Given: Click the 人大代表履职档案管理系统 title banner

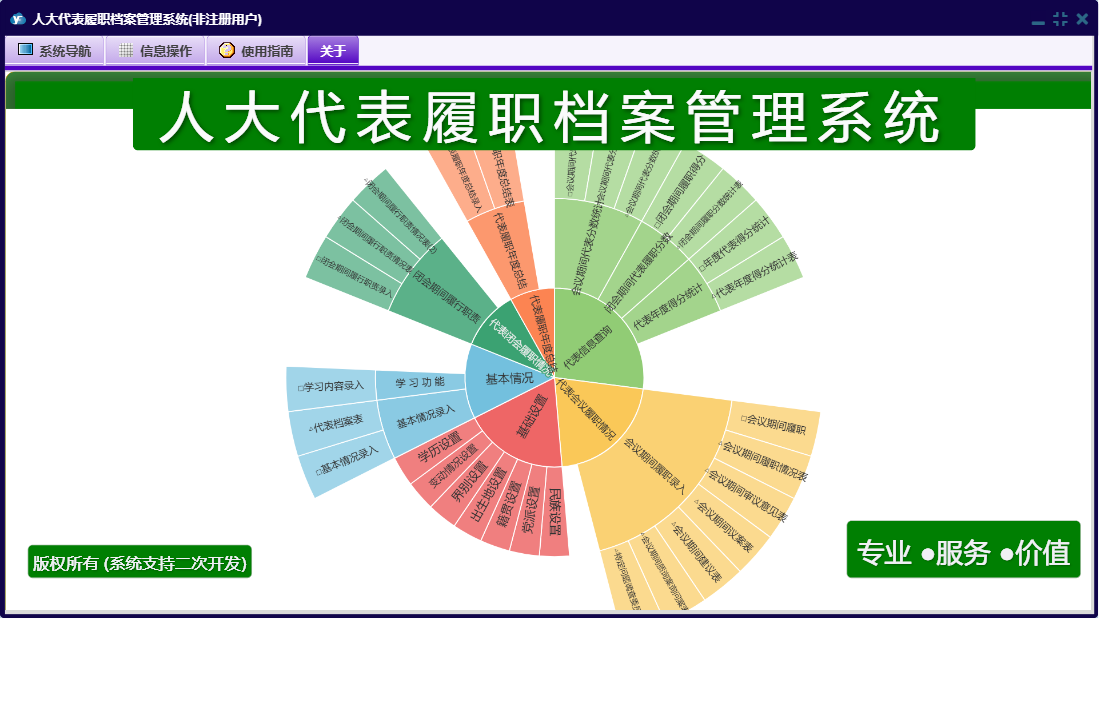Looking at the screenshot, I should (x=554, y=116).
